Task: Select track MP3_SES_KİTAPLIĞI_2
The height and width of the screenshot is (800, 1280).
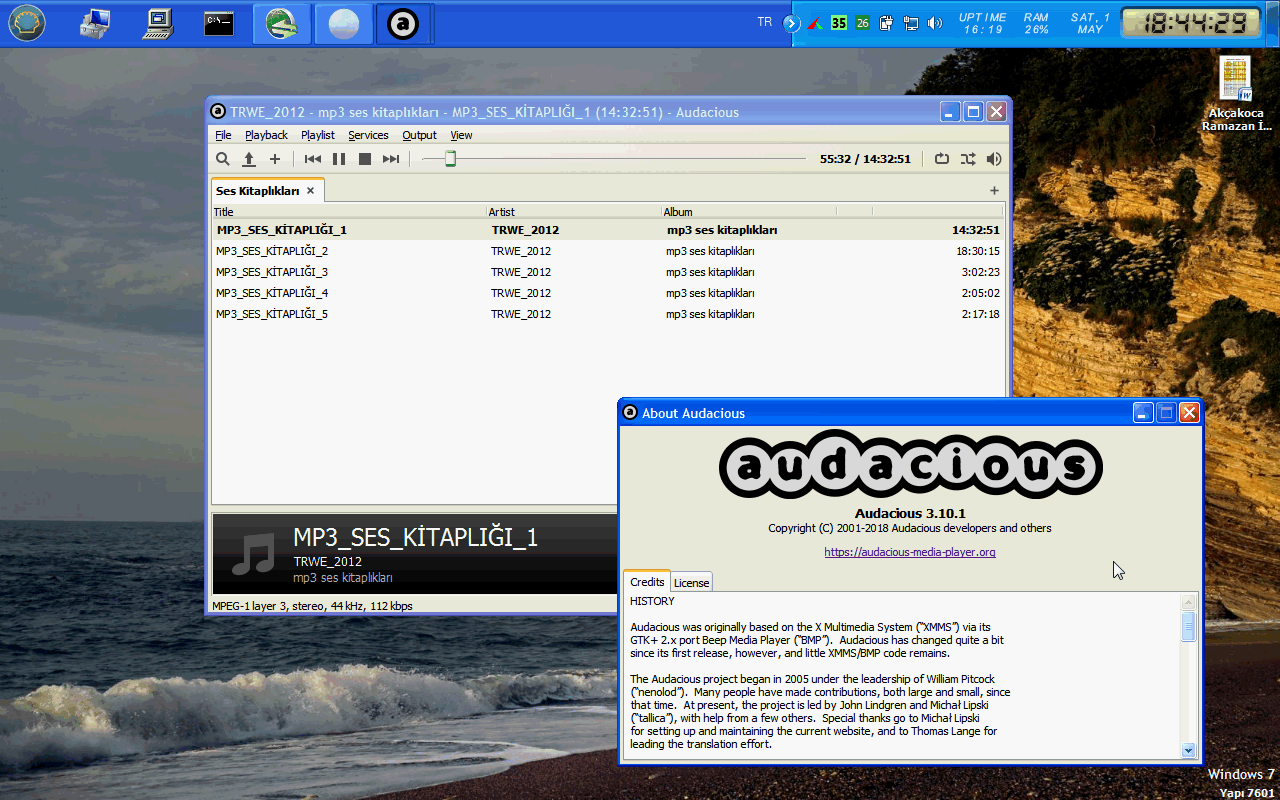Action: tap(608, 251)
